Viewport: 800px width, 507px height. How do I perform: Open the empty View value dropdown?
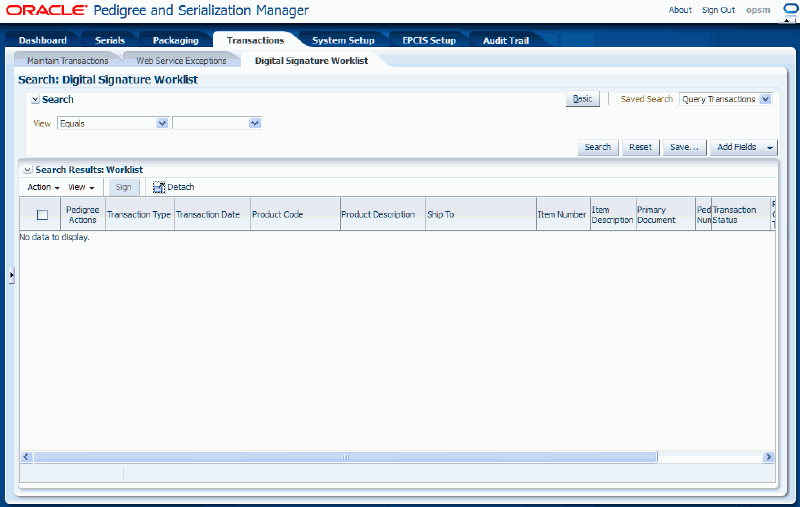click(217, 123)
